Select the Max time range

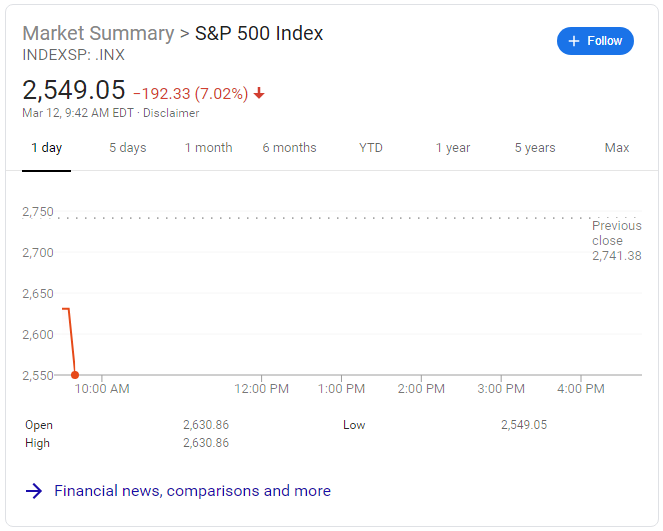click(x=617, y=148)
